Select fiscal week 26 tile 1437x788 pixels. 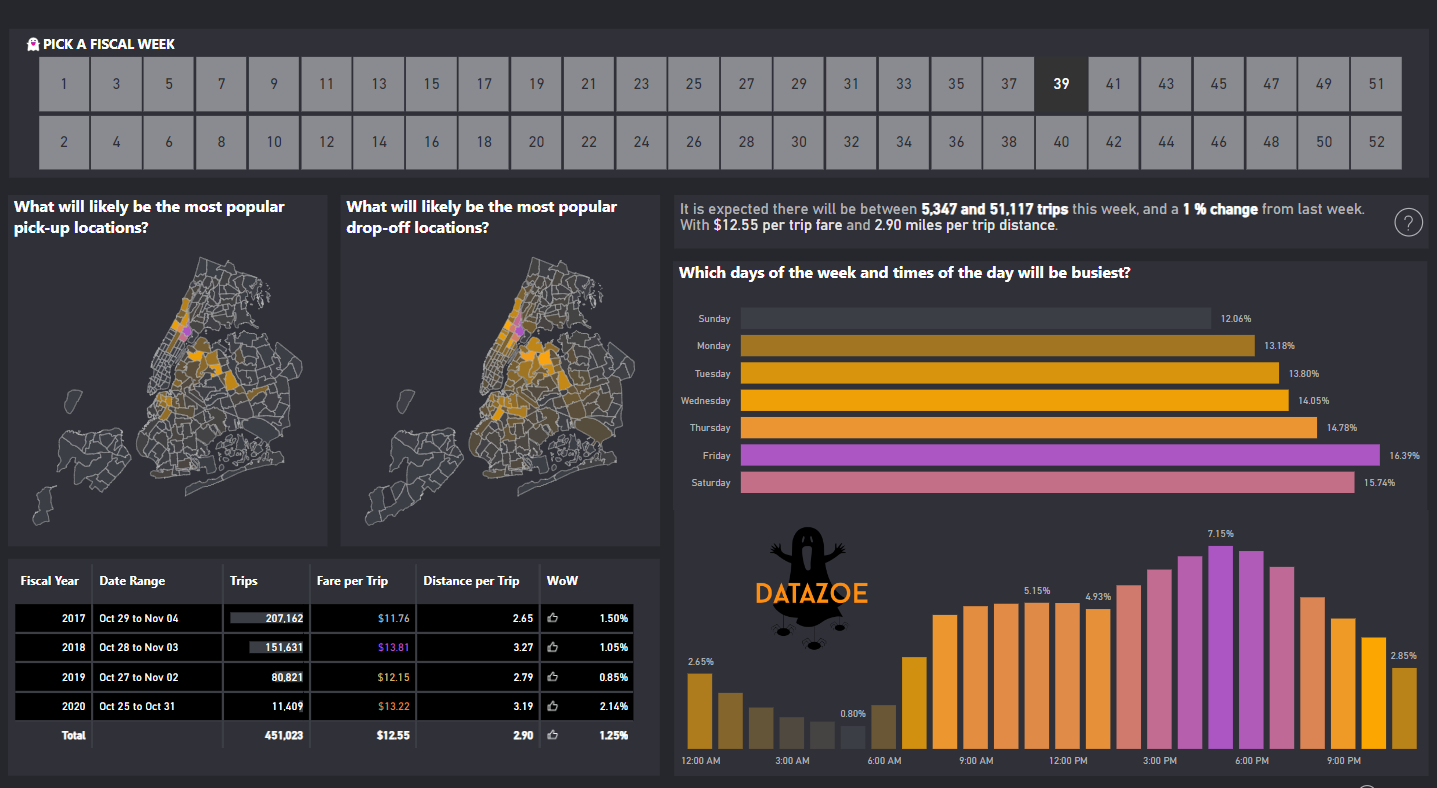coord(693,142)
